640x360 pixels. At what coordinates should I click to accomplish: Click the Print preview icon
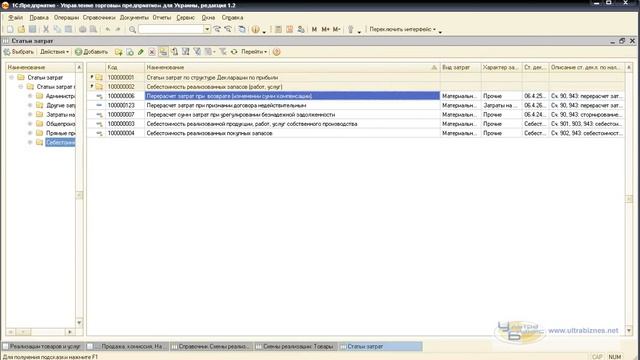click(93, 29)
